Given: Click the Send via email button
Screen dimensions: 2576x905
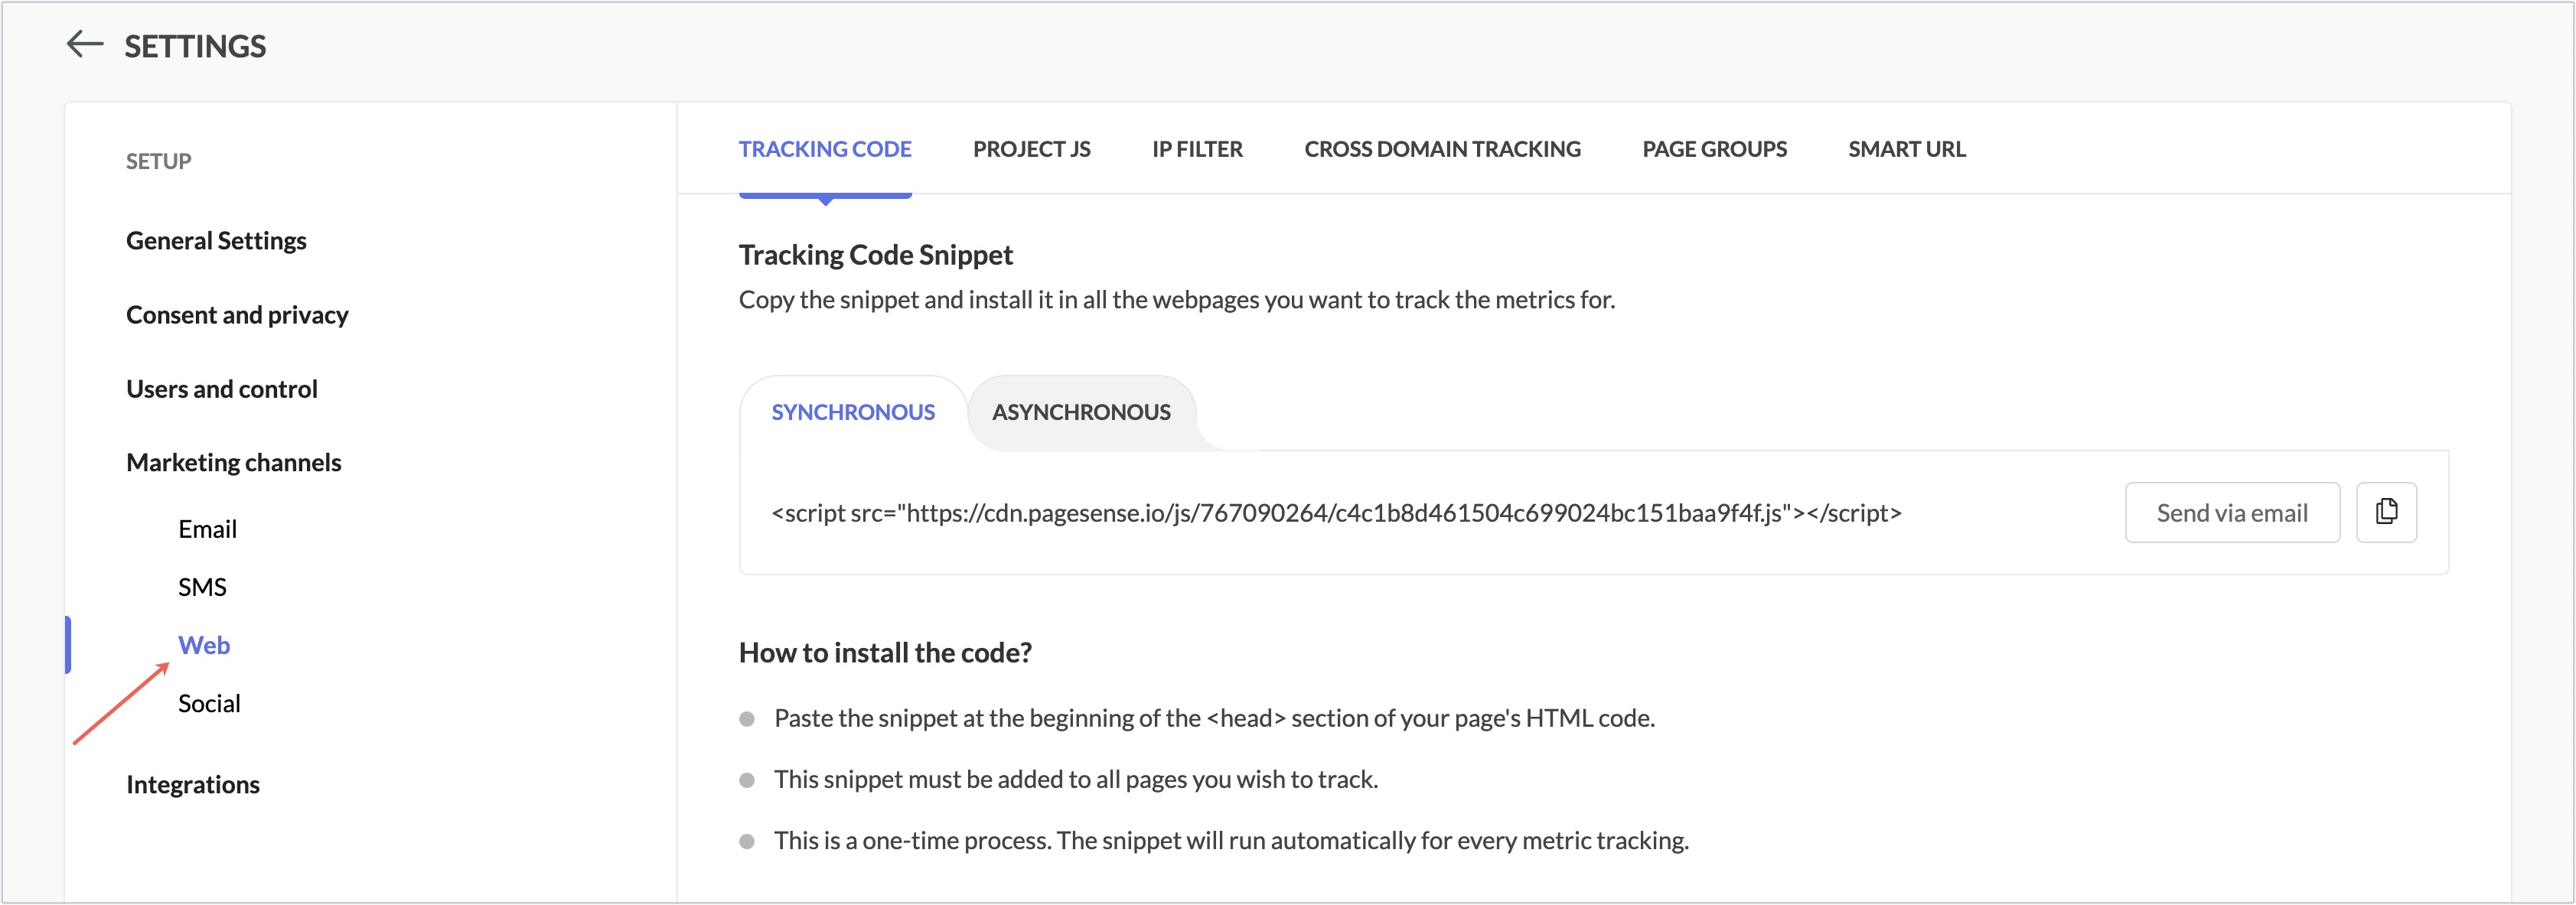Looking at the screenshot, I should pos(2232,512).
